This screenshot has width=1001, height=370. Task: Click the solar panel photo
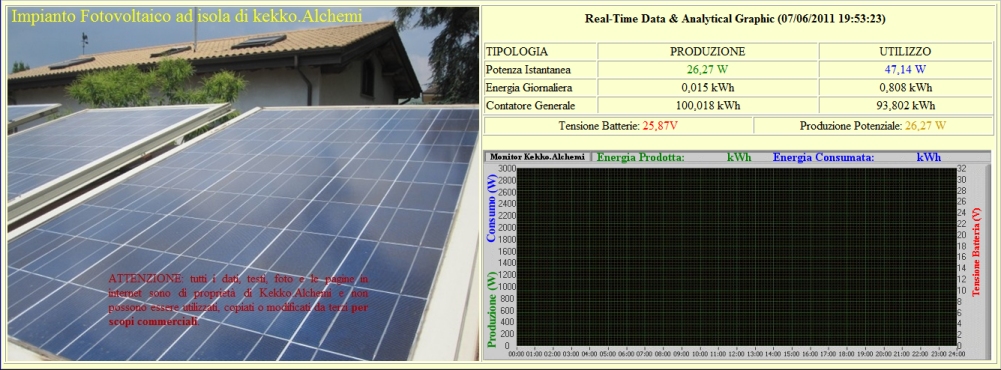point(243,184)
